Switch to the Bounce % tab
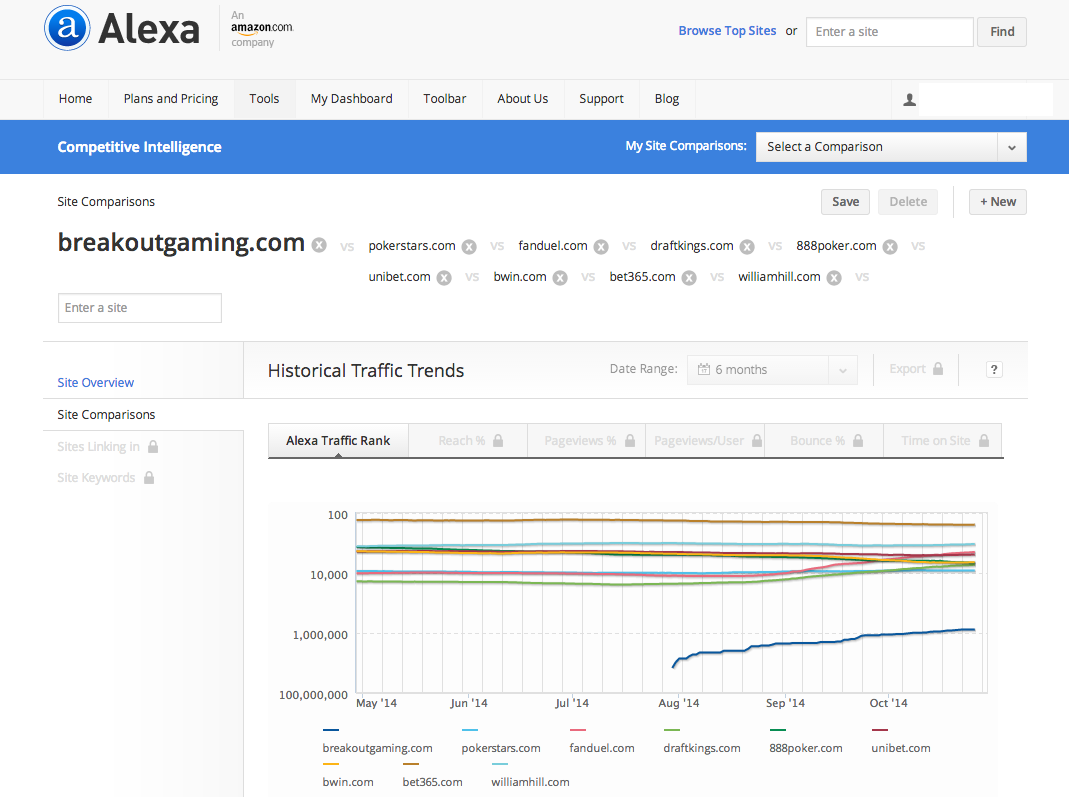Viewport: 1069px width, 797px height. tap(824, 440)
